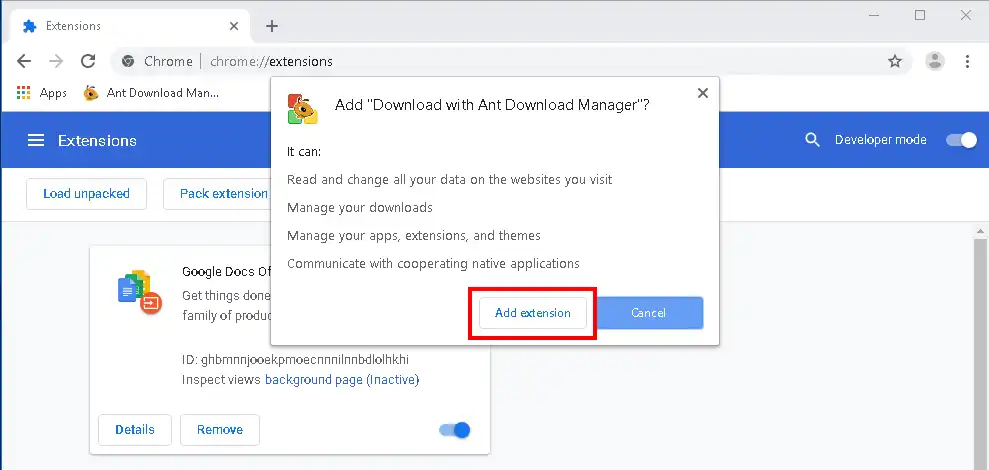The image size is (989, 470).
Task: Bookmark this page with the star icon
Action: point(895,61)
